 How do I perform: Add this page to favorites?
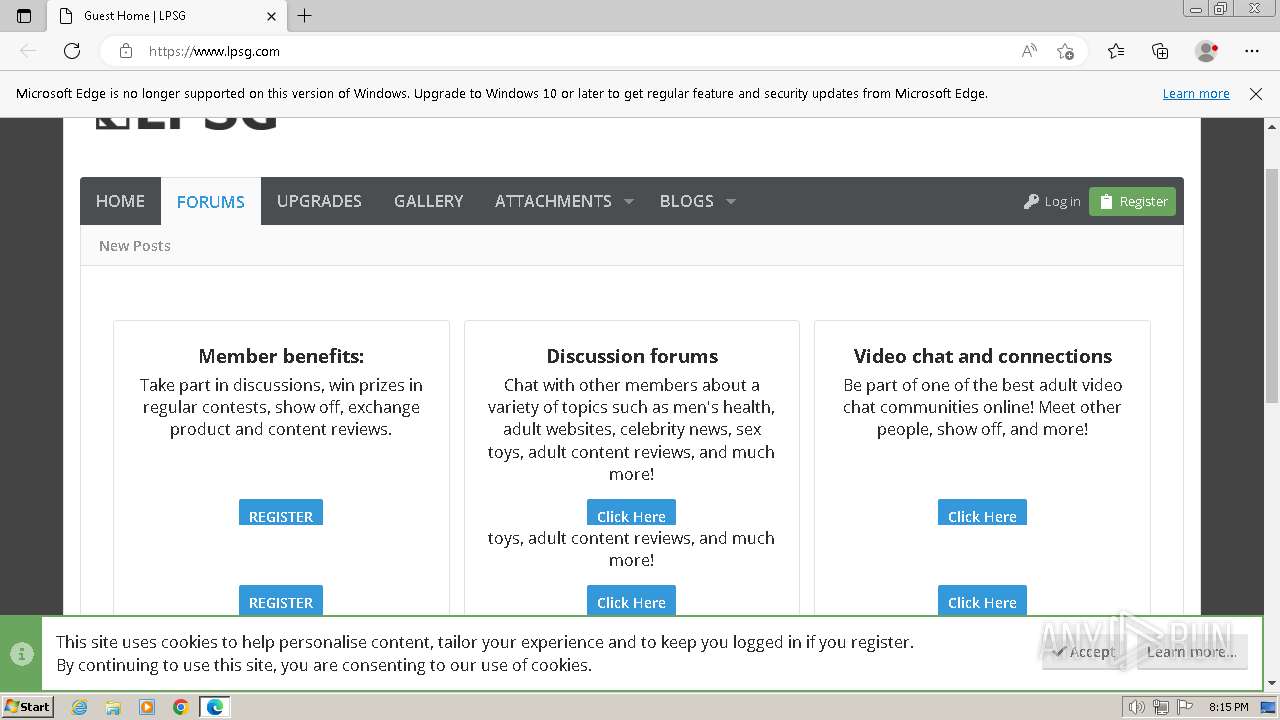tap(1066, 51)
